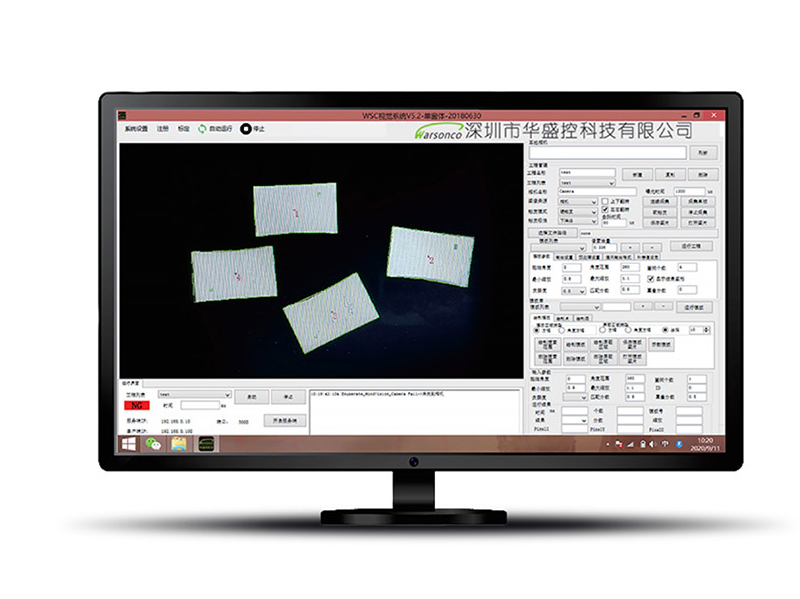Click the PixelX result field

pos(574,429)
